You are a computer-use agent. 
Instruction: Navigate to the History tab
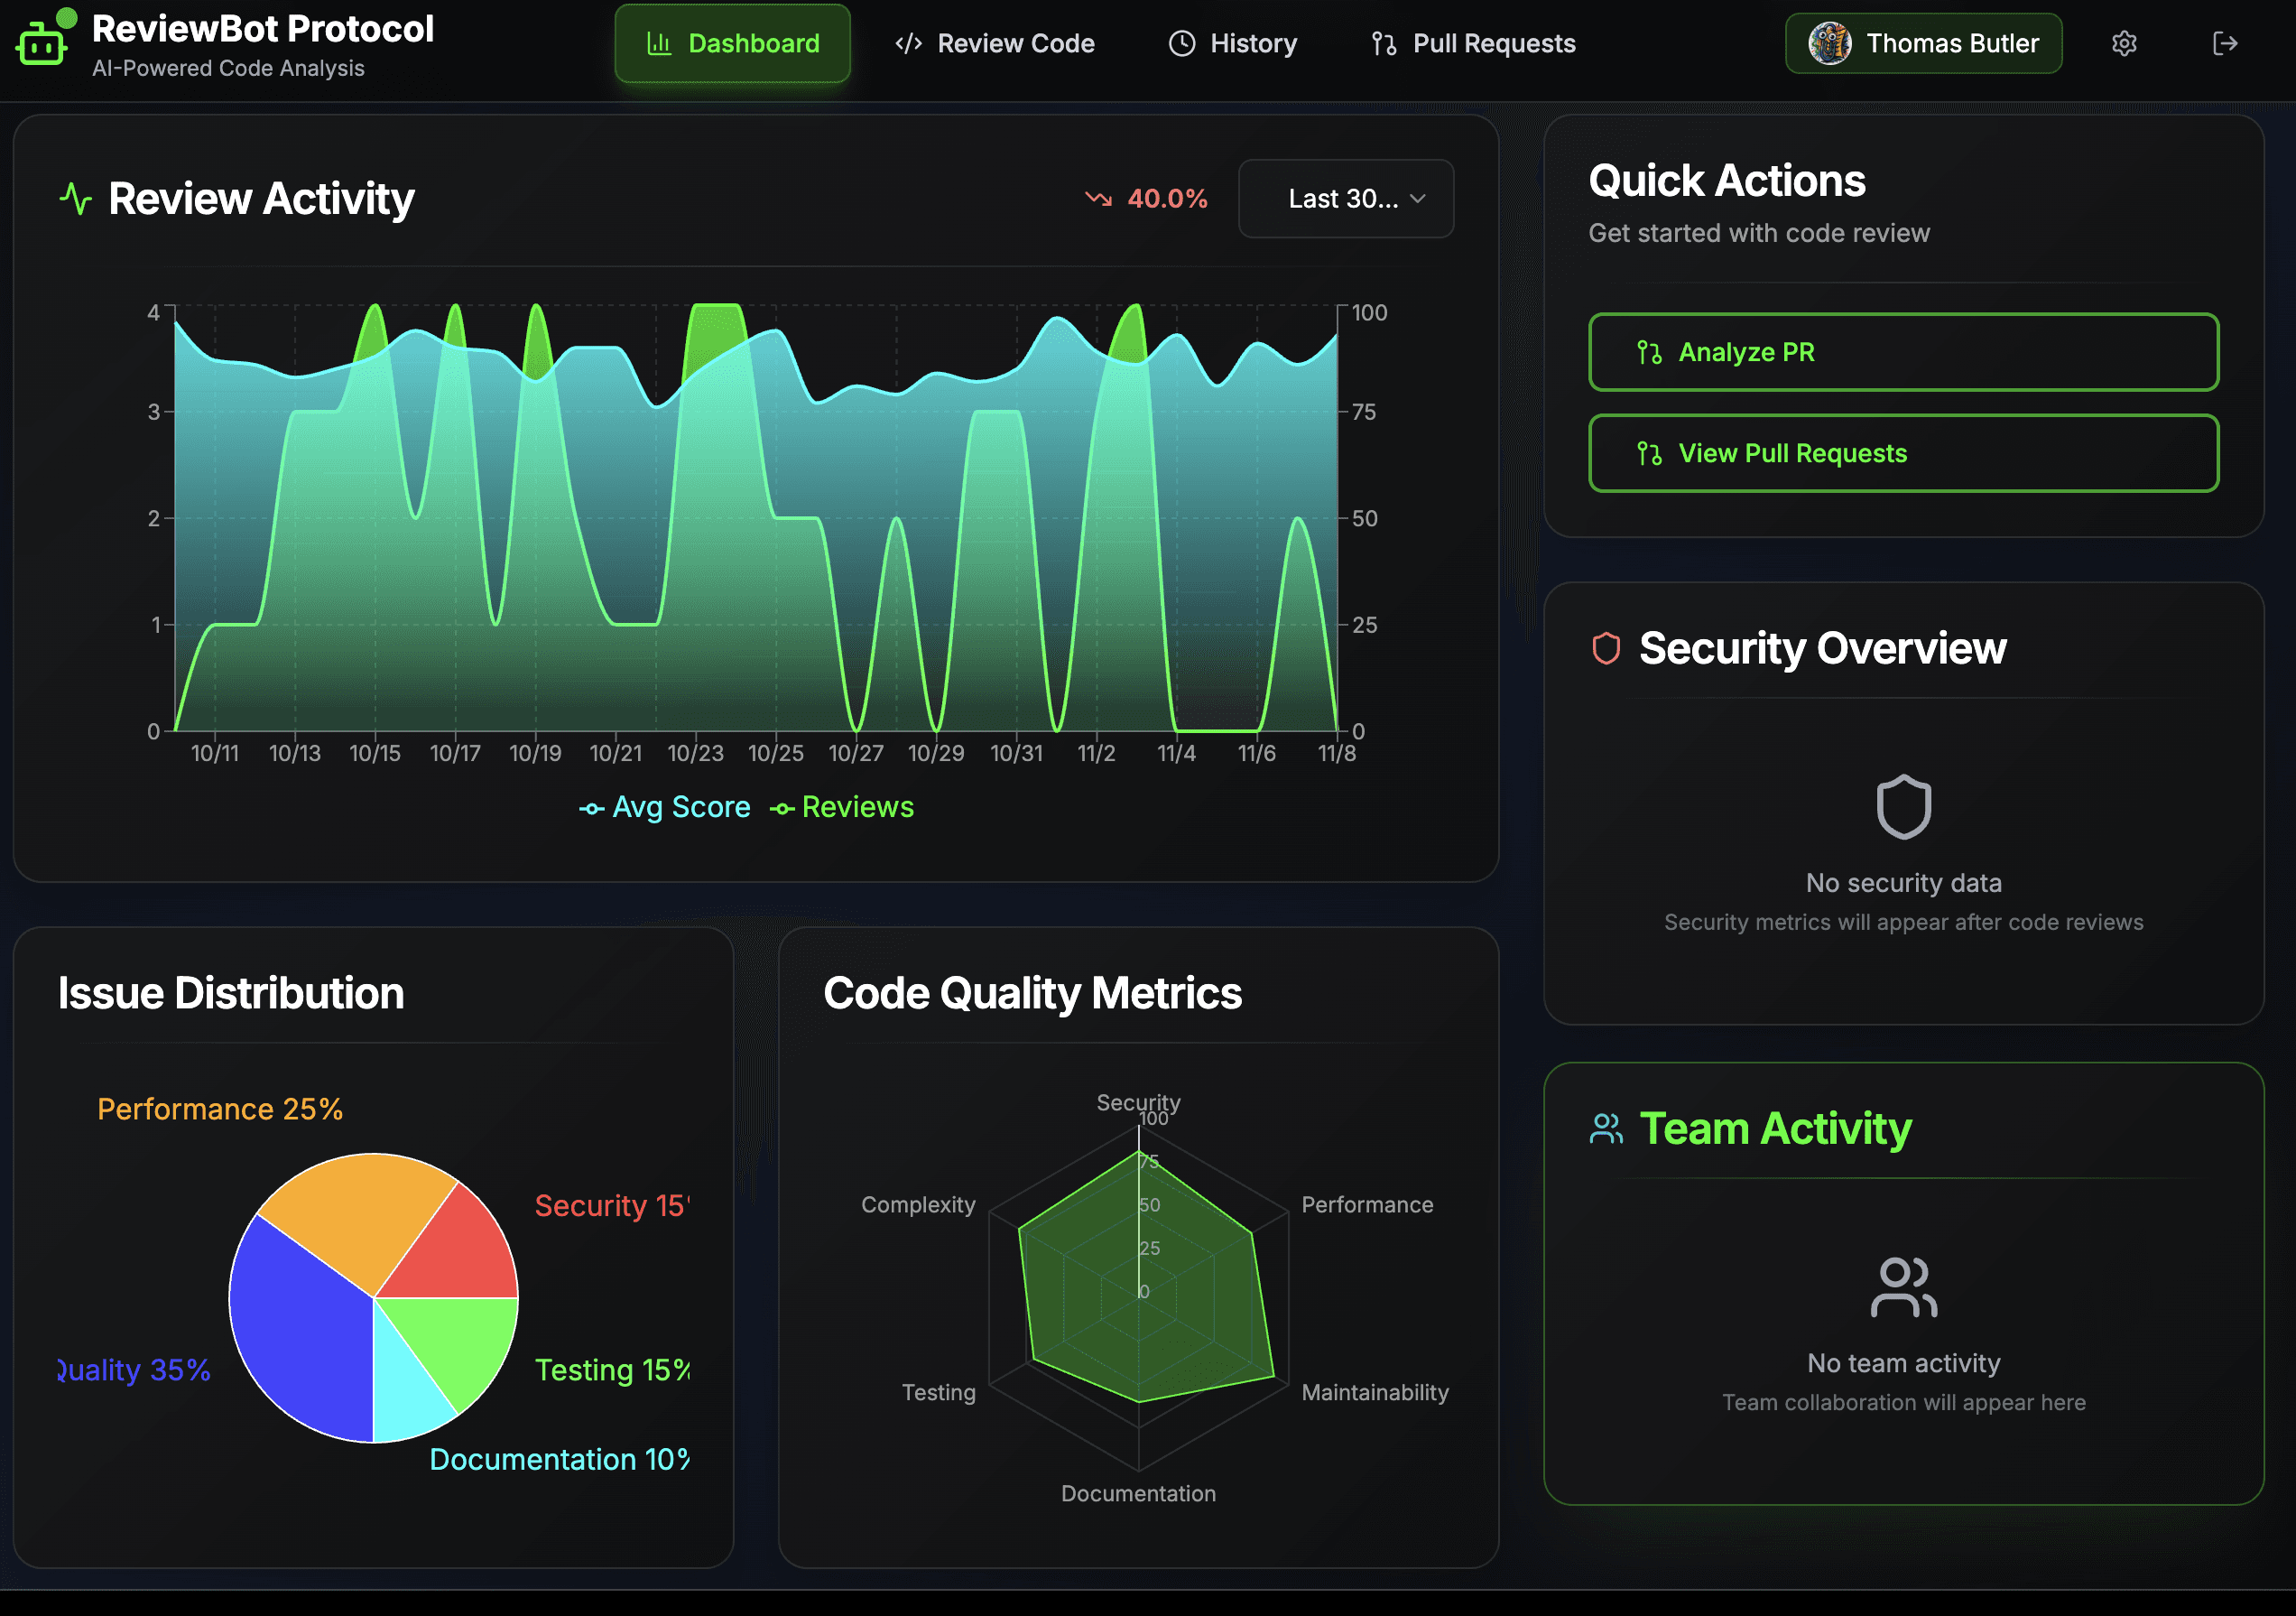tap(1233, 43)
